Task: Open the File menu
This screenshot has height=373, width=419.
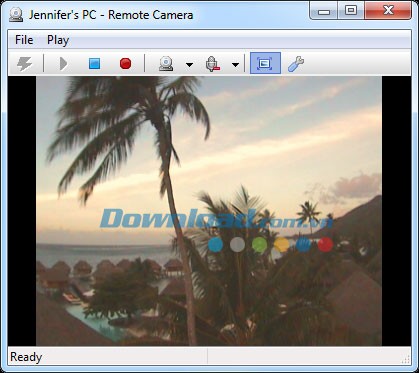Action: point(24,40)
